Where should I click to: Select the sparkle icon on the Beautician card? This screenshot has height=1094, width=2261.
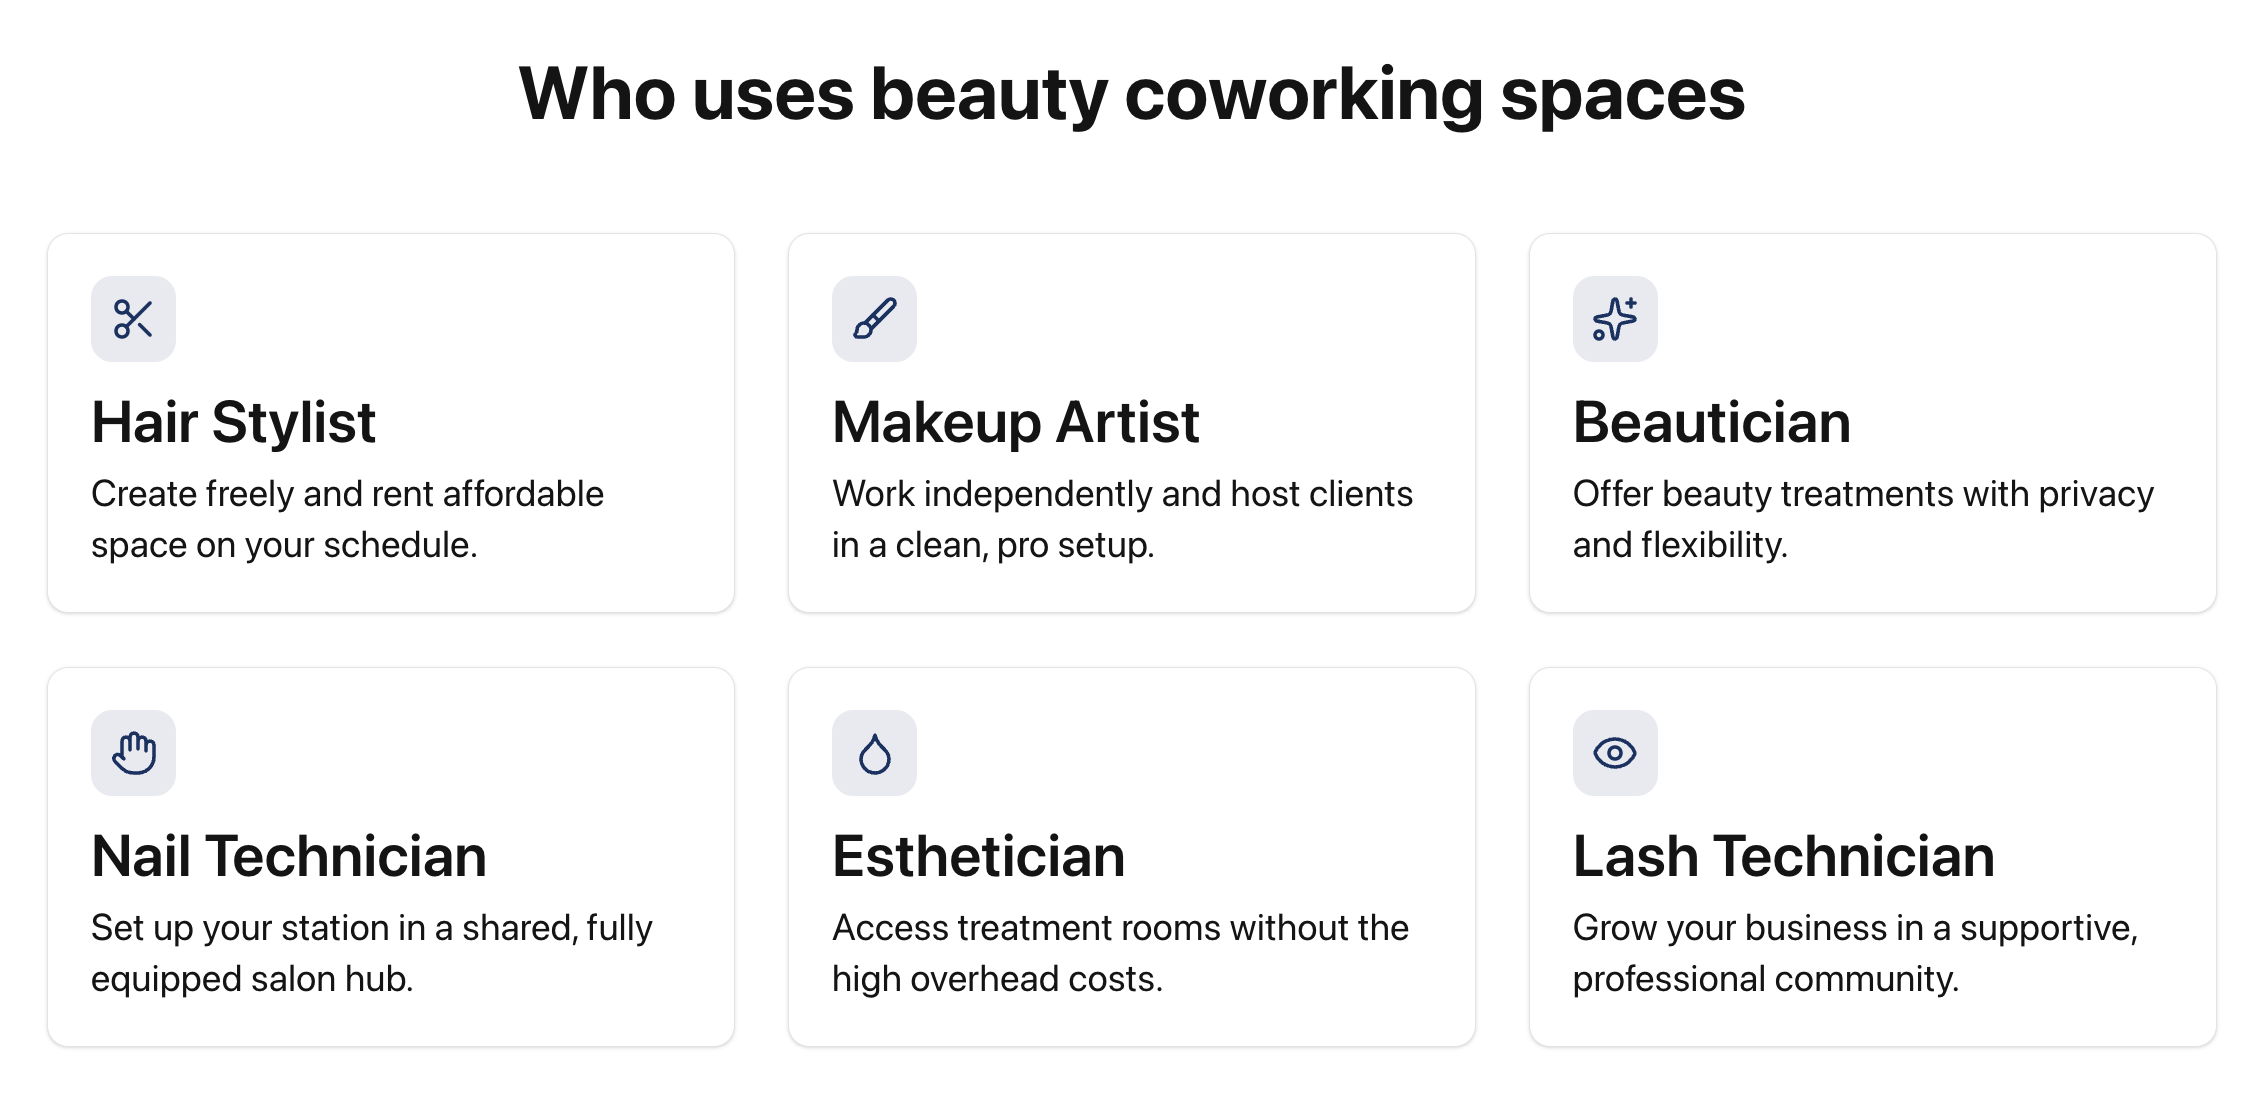[x=1616, y=319]
